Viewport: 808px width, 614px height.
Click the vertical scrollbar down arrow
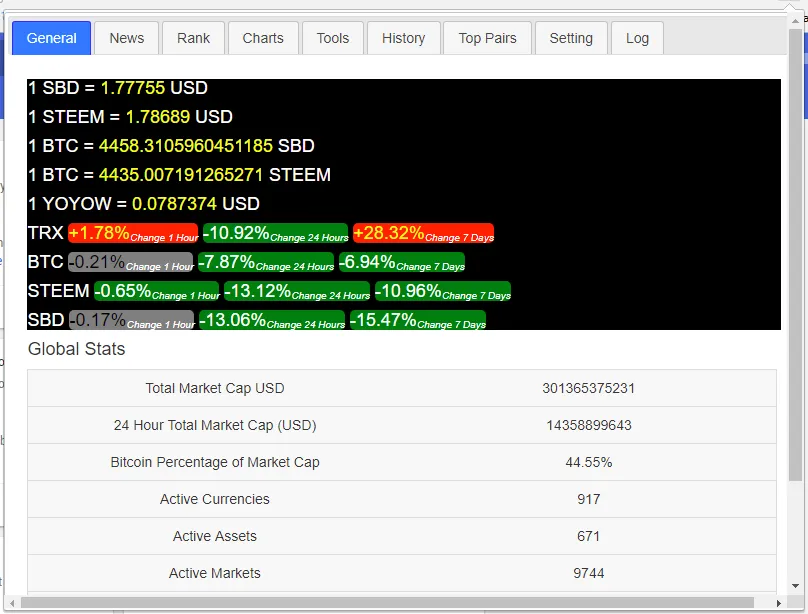click(x=796, y=586)
